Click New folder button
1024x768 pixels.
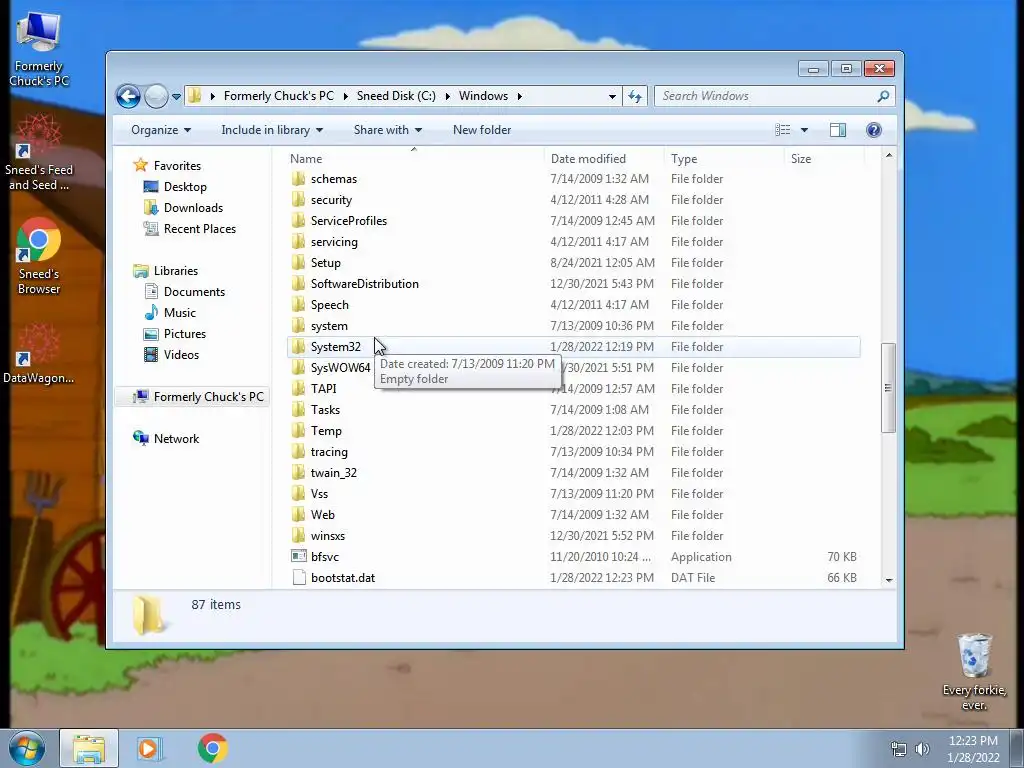coord(482,130)
